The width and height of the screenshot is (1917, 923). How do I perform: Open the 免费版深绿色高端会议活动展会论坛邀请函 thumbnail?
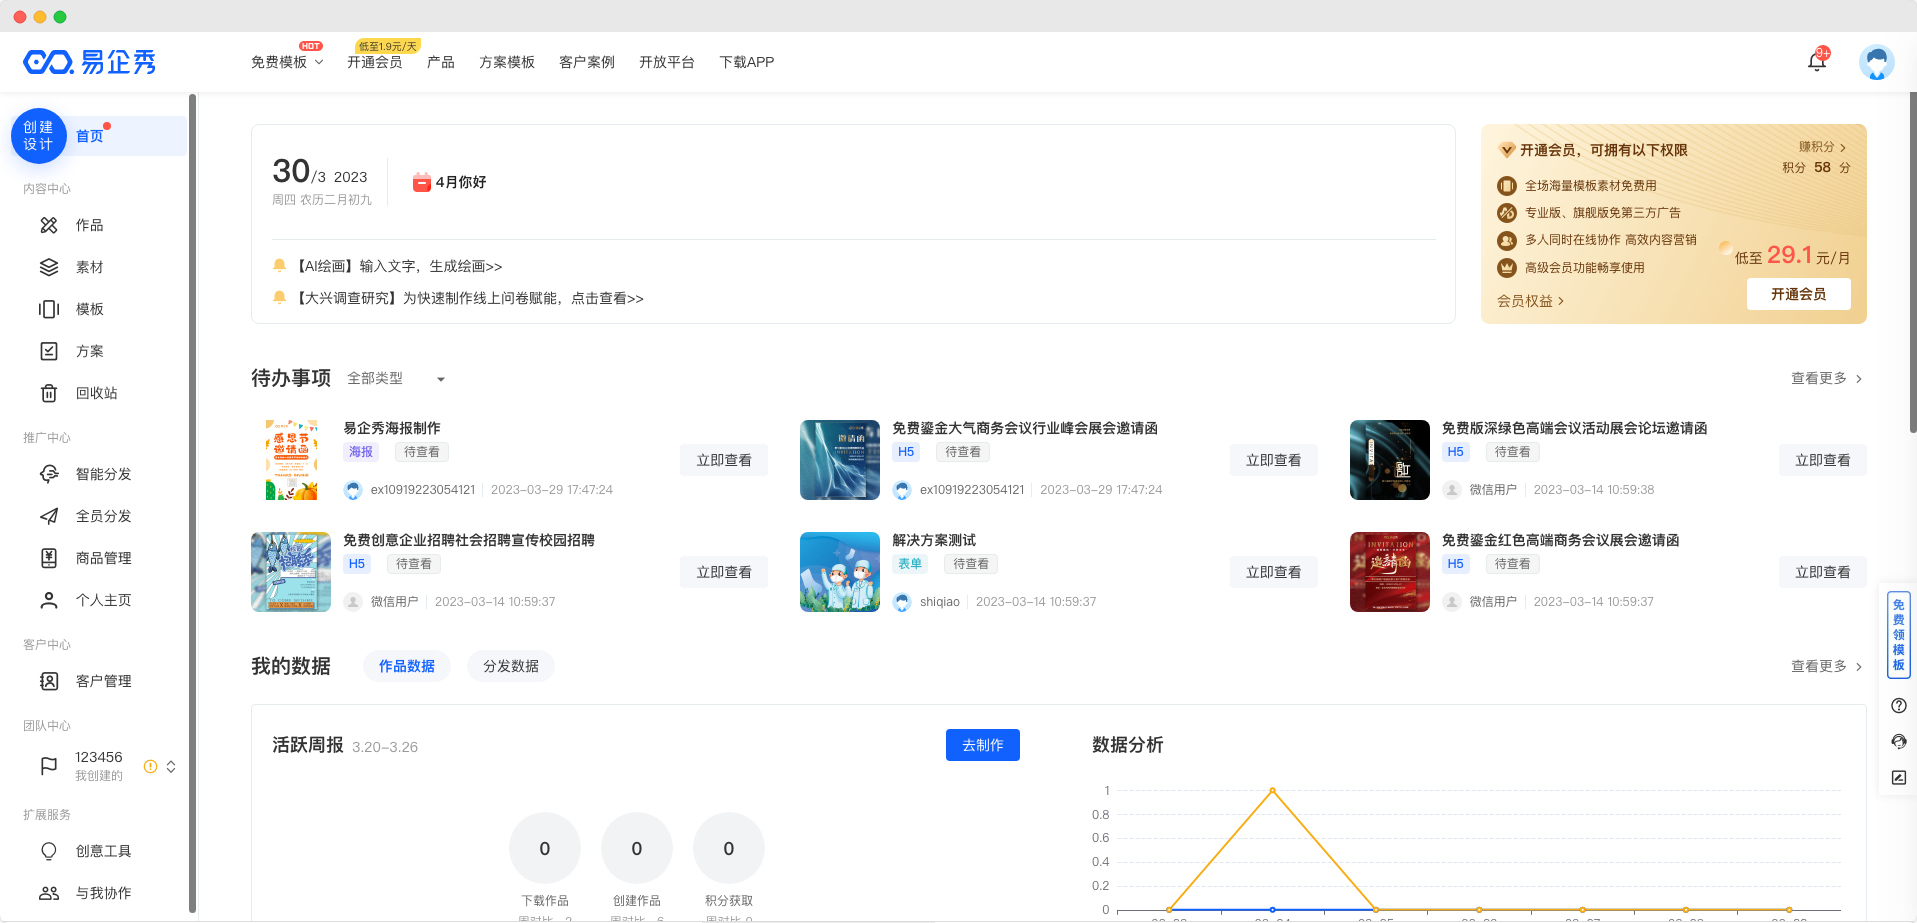(x=1390, y=460)
